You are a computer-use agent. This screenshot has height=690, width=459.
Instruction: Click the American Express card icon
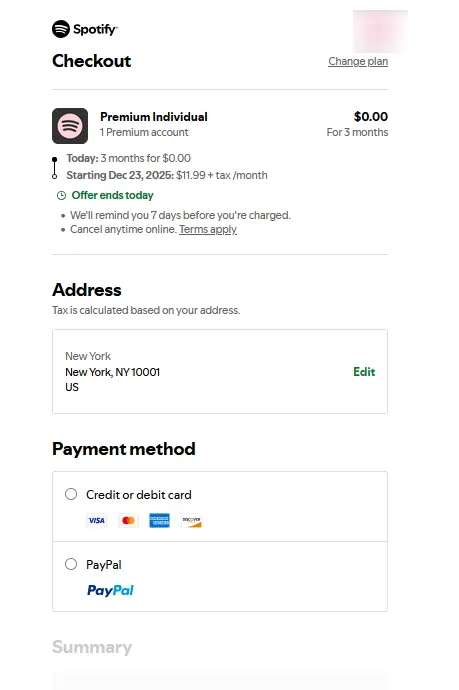(x=159, y=521)
